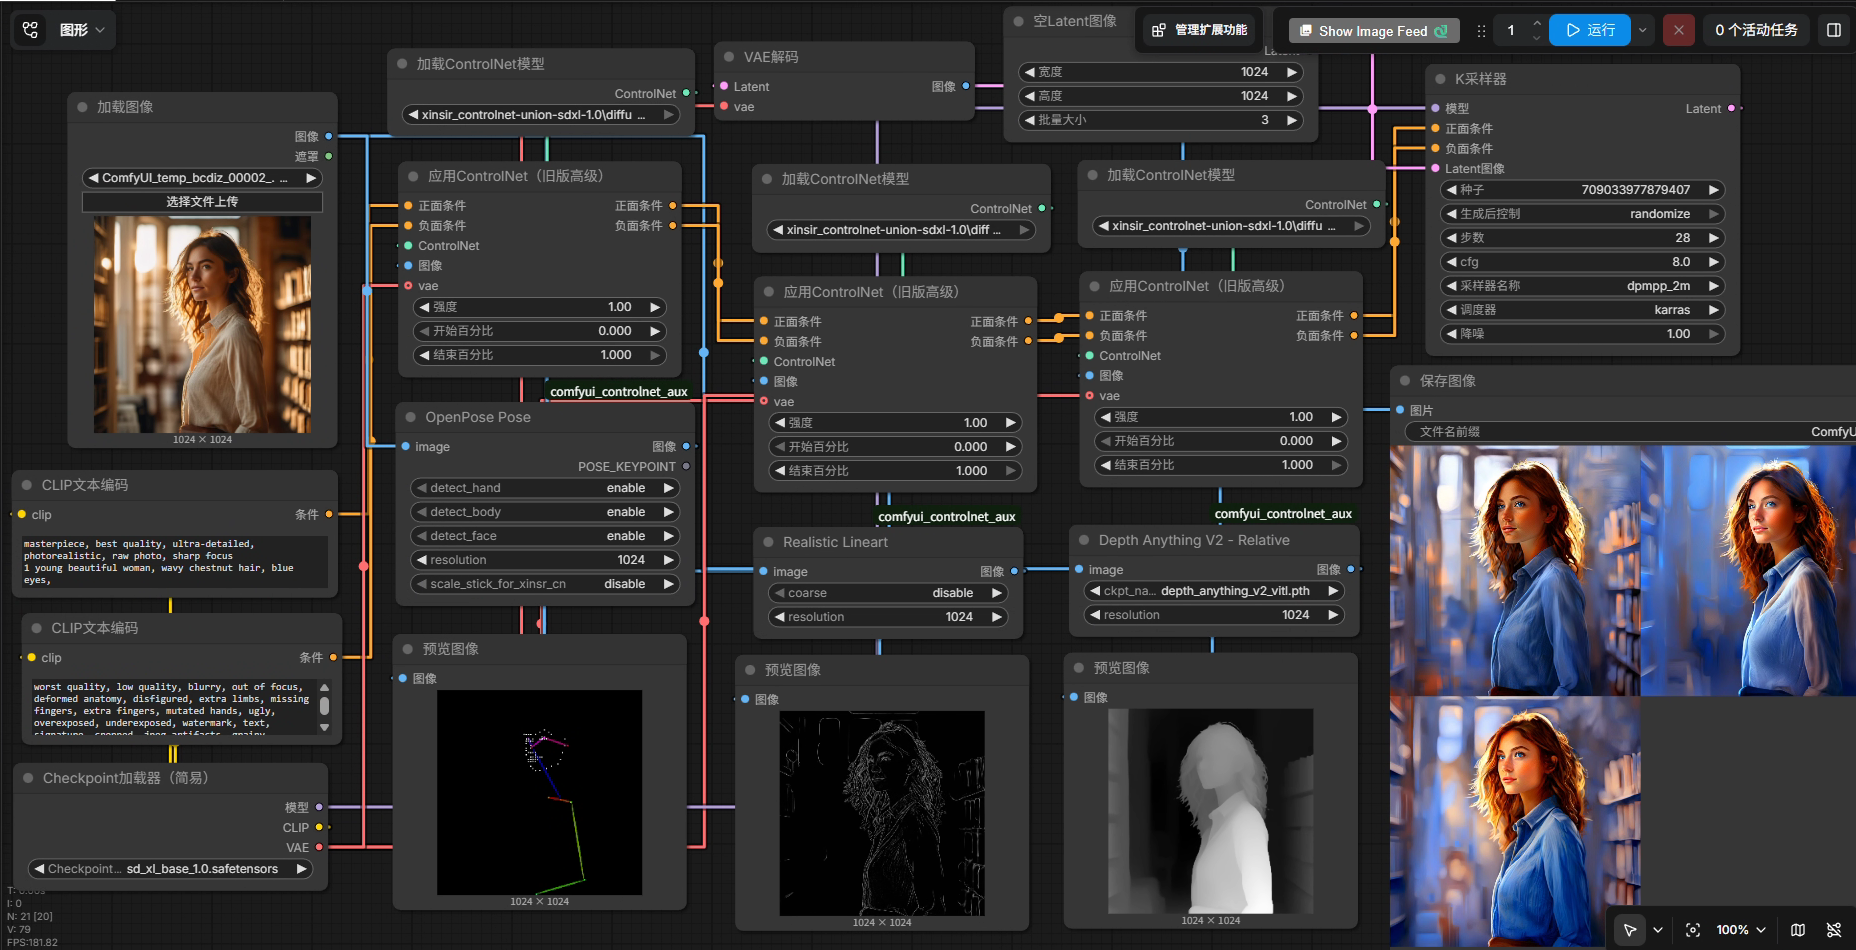1856x950 pixels.
Task: Open the 生成后控制 randomize dropdown
Action: [1583, 214]
